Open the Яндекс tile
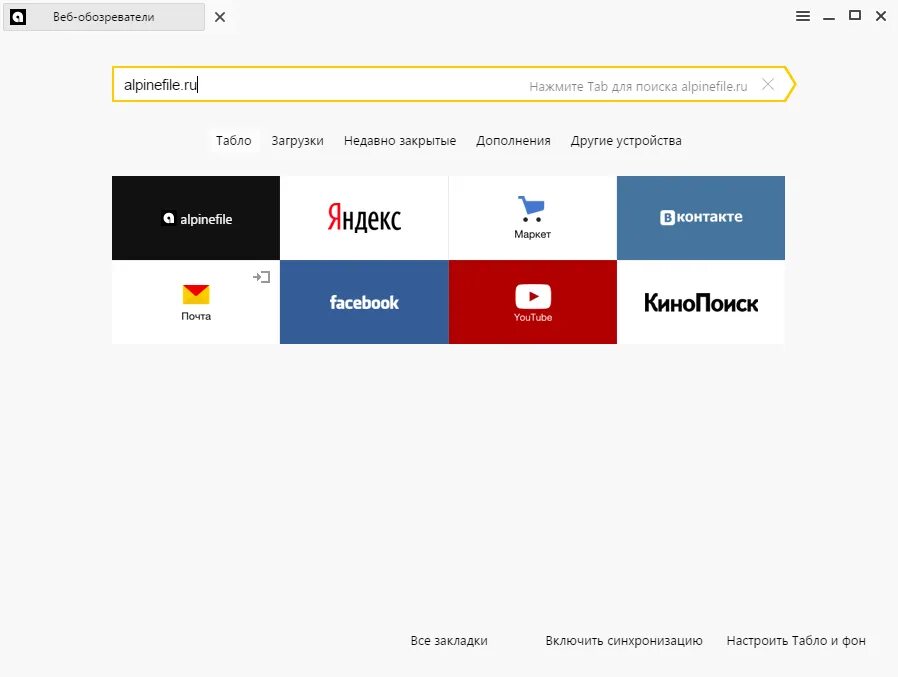This screenshot has width=898, height=677. click(364, 218)
